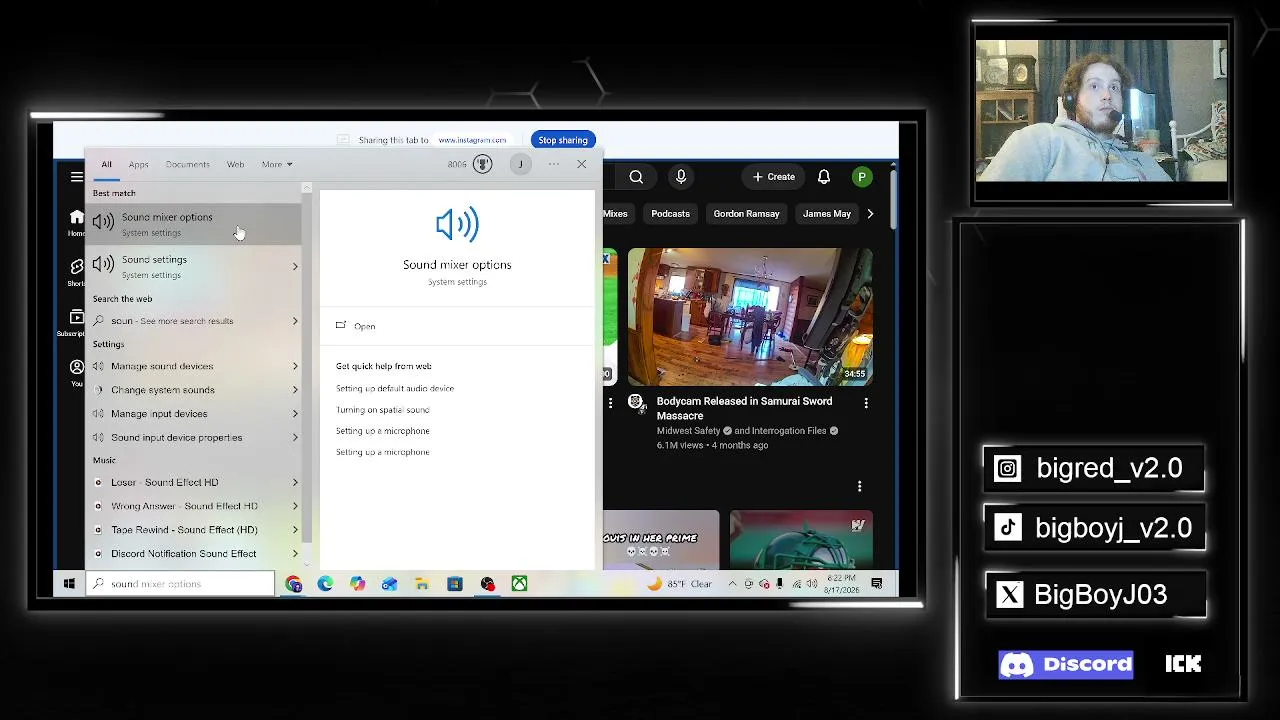The height and width of the screenshot is (720, 1280).
Task: Open Bodycam video channel avatar
Action: pyautogui.click(x=636, y=402)
